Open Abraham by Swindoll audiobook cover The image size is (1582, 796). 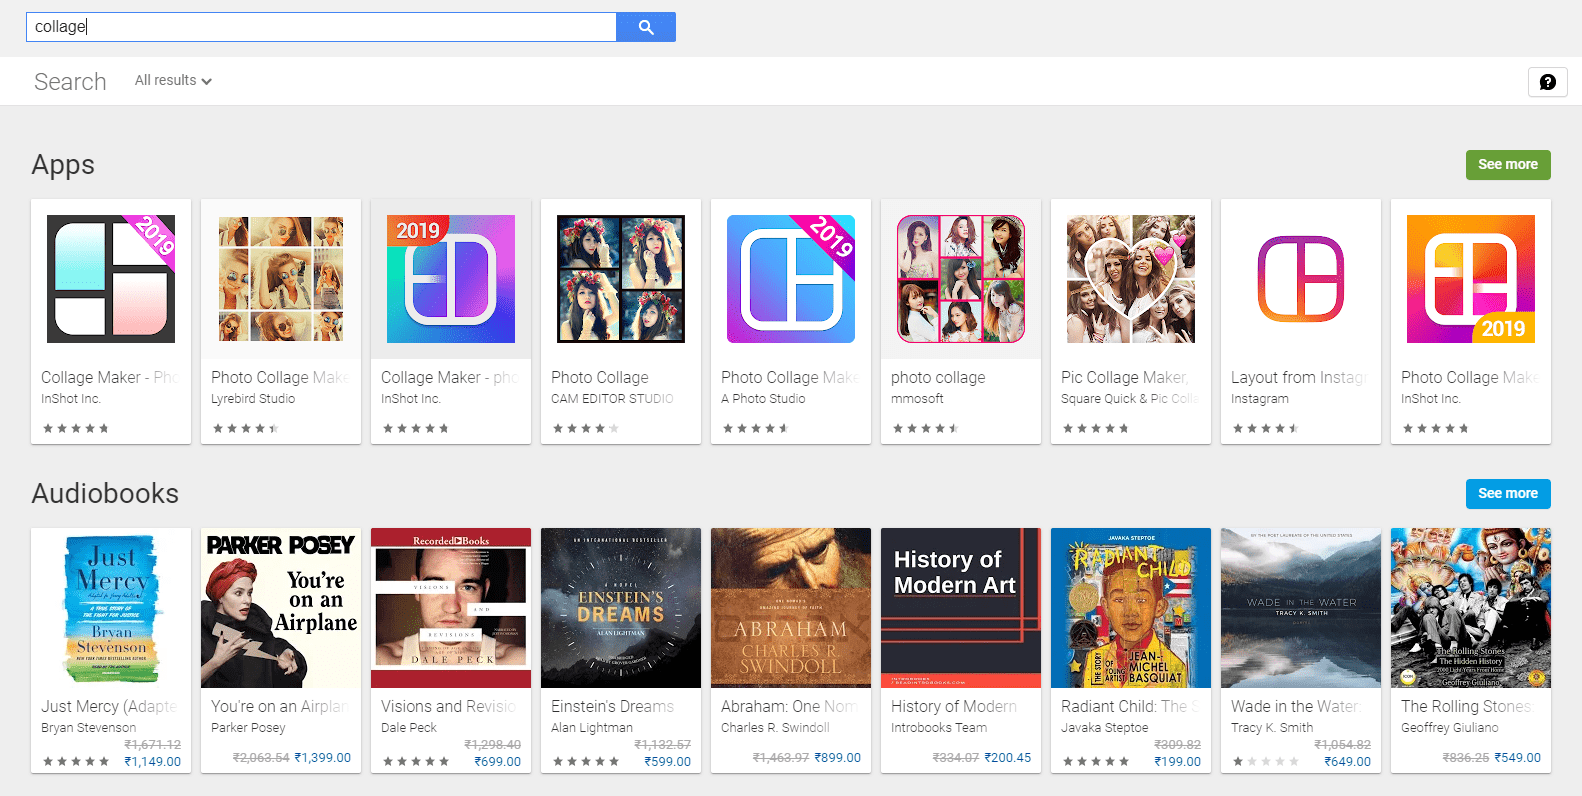click(x=791, y=608)
